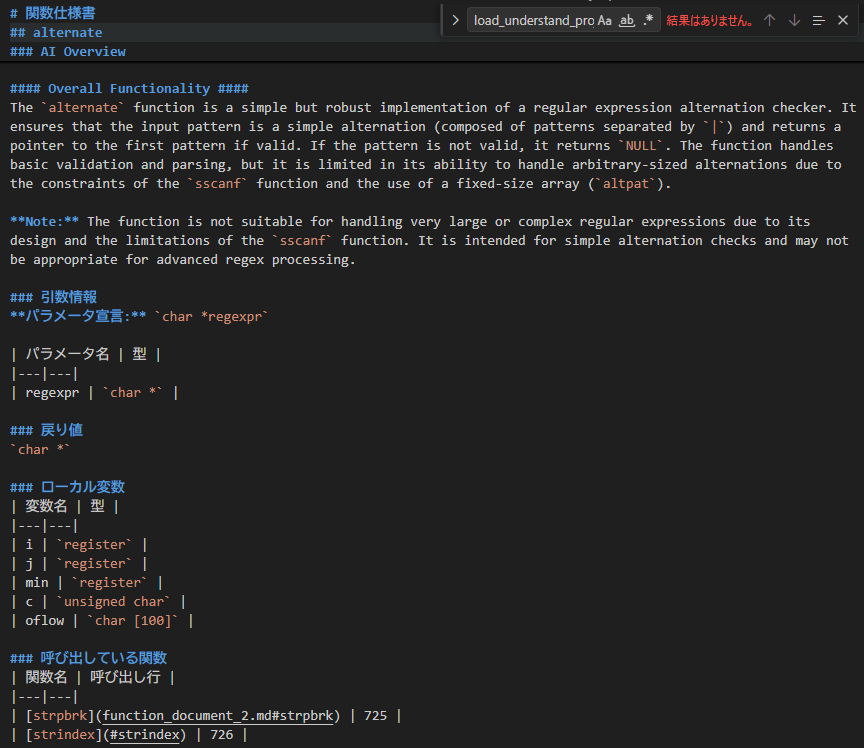Close the find widget
This screenshot has width=864, height=748.
pos(843,21)
